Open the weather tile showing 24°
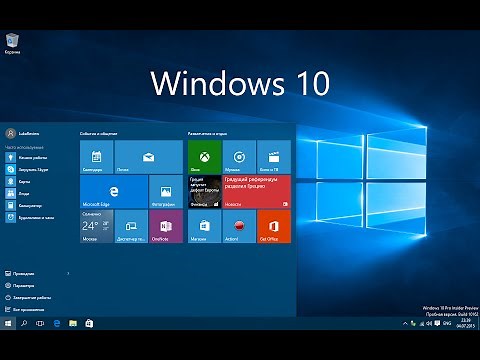This screenshot has width=480, height=360. pos(97,226)
